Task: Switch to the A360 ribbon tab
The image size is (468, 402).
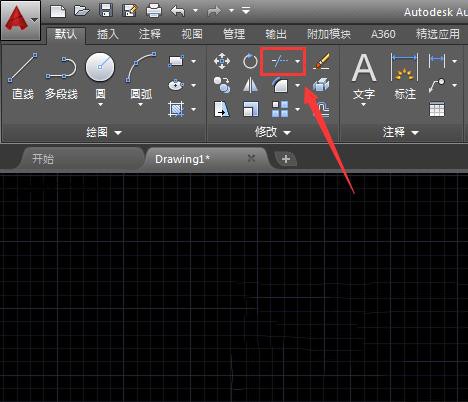Action: pos(383,34)
